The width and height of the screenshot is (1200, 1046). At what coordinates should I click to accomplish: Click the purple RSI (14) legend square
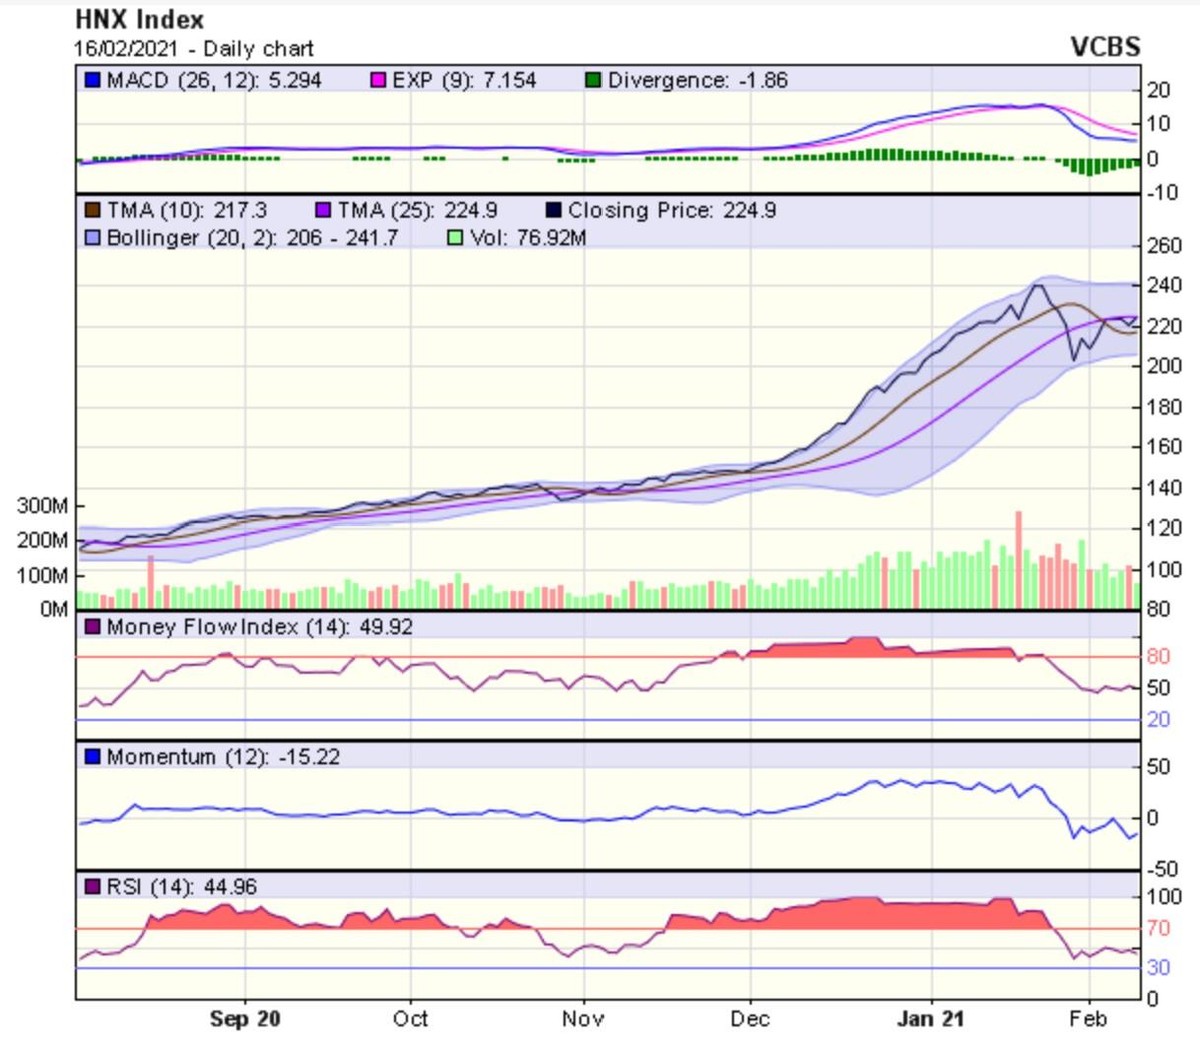pos(92,887)
